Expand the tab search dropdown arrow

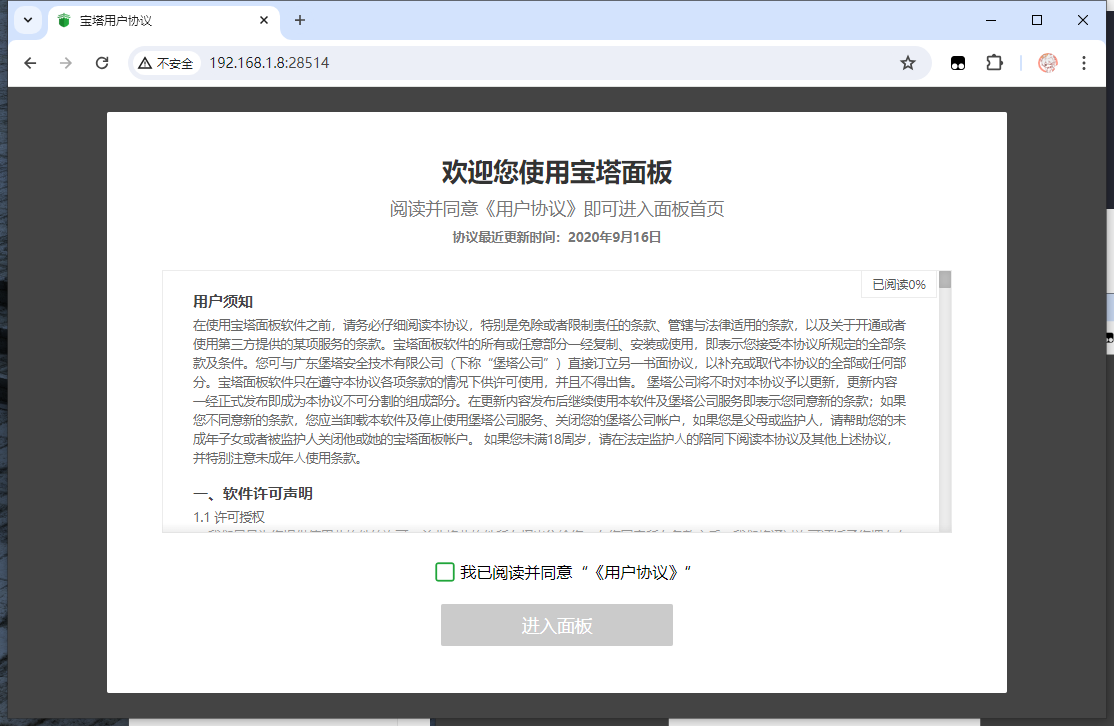click(28, 21)
